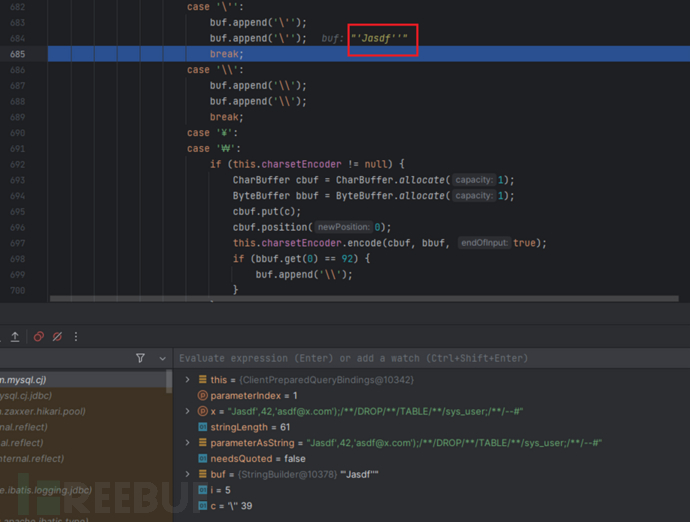Open debugger more options menu
690x522 pixels.
tap(76, 337)
